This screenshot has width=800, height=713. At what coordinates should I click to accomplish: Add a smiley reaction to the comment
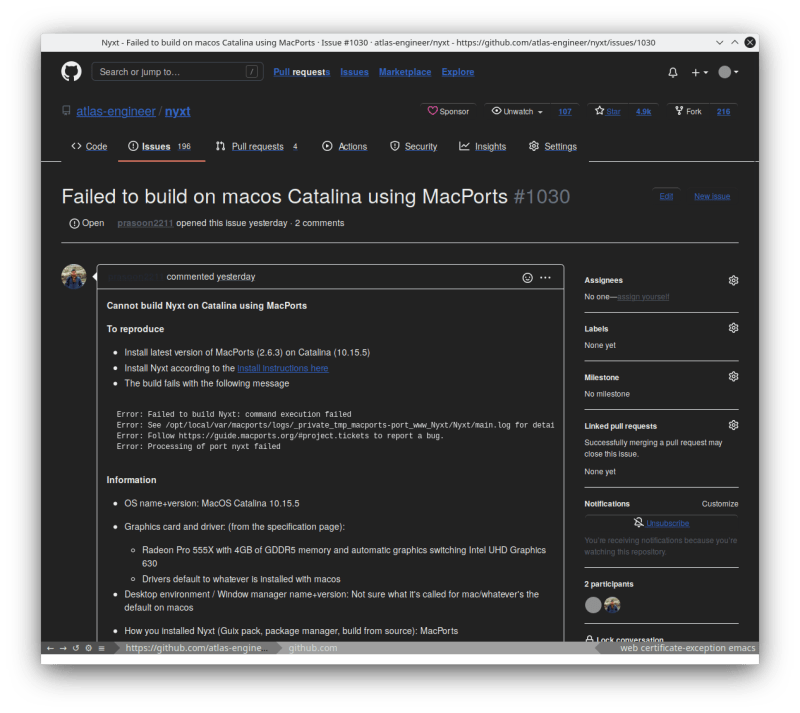click(526, 277)
